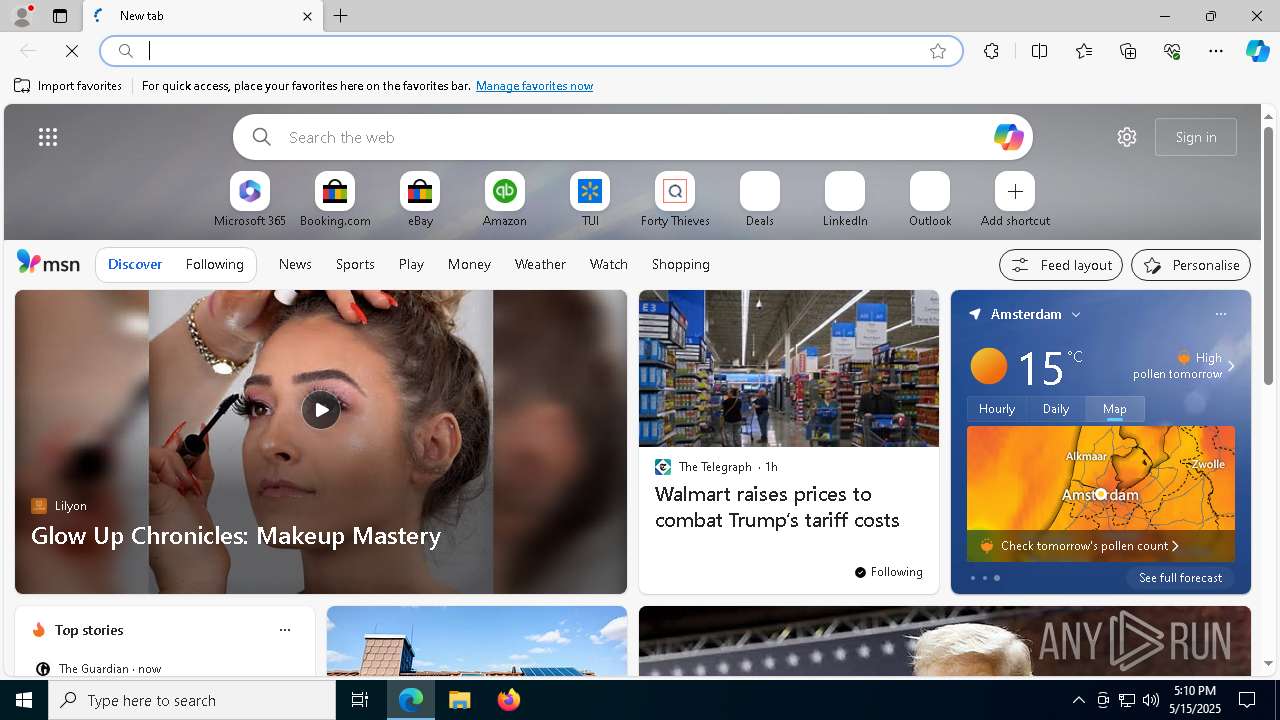Image resolution: width=1280 pixels, height=720 pixels.
Task: Open the News tab
Action: pyautogui.click(x=295, y=264)
